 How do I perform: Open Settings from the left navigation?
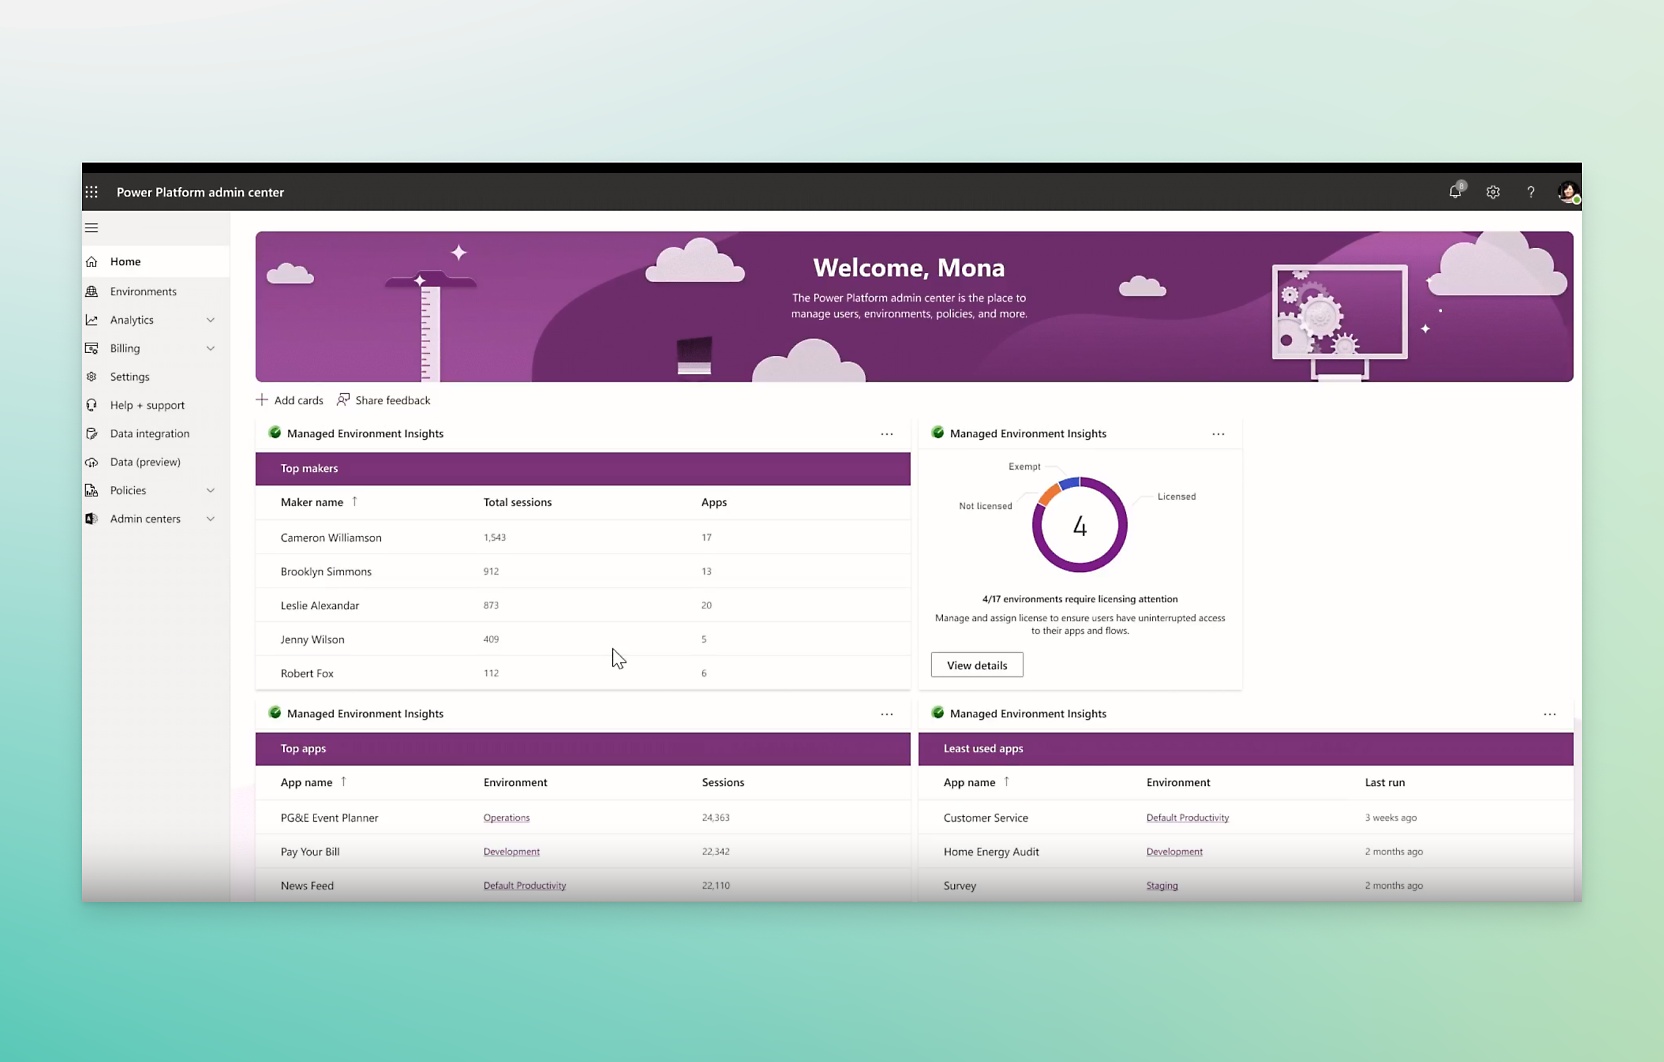coord(128,376)
